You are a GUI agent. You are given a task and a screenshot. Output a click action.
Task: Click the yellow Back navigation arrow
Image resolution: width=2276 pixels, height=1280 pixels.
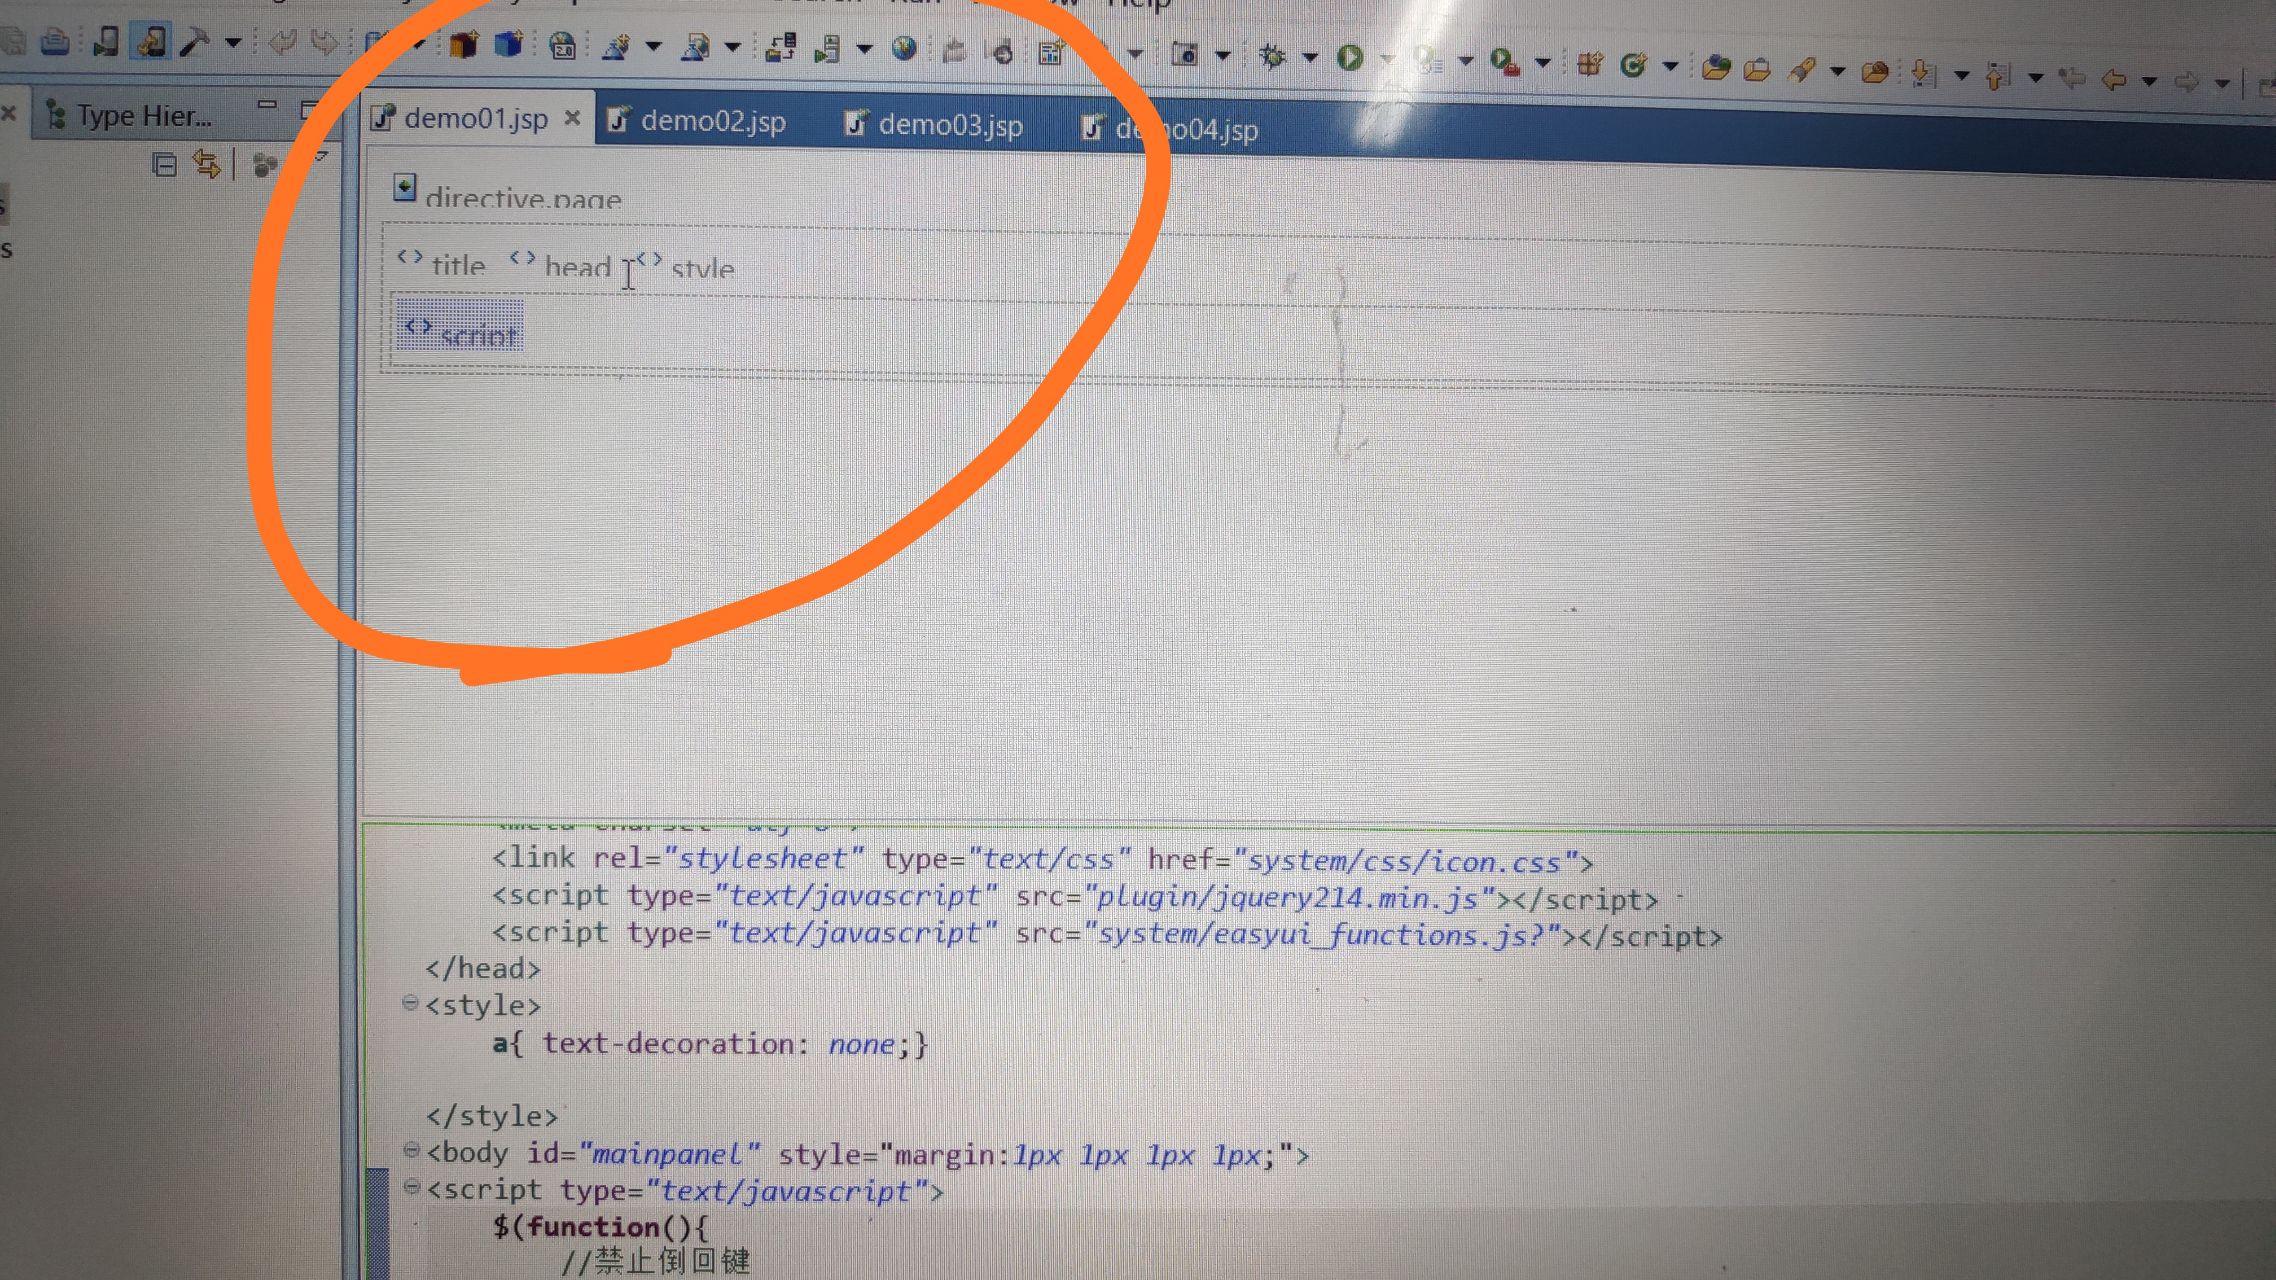[2113, 79]
